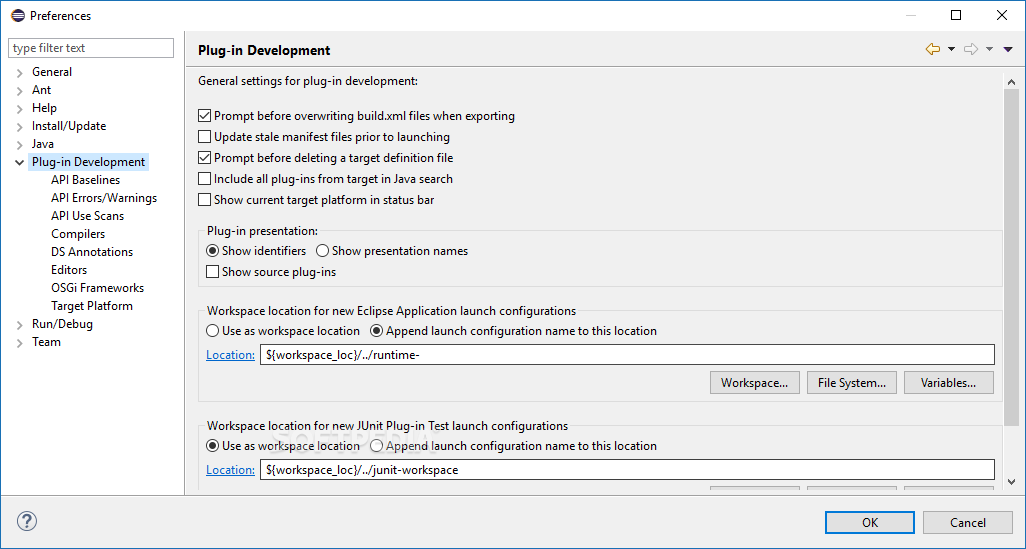Viewport: 1026px width, 549px height.
Task: Check Show current target platform in status bar
Action: coord(205,200)
